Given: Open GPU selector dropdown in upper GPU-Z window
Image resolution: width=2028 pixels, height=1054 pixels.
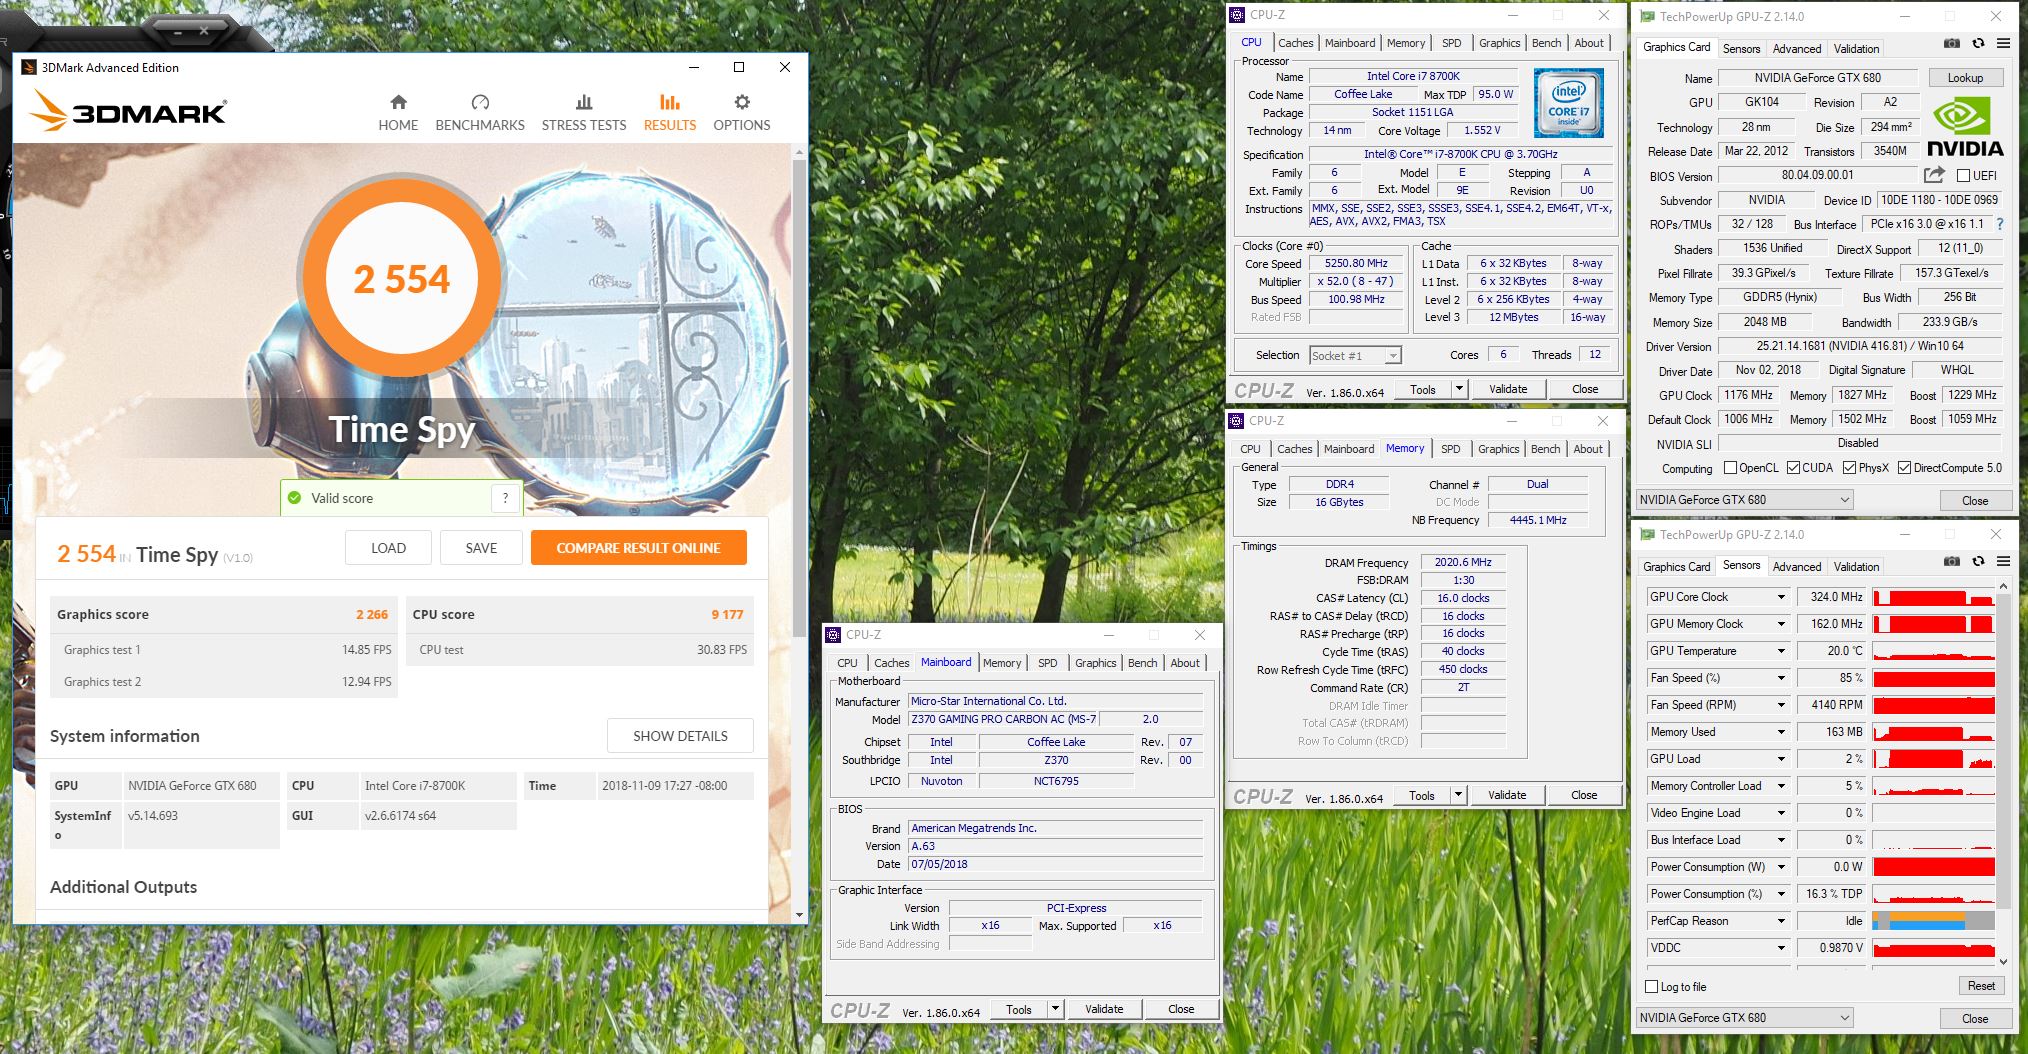Looking at the screenshot, I should [x=1744, y=500].
